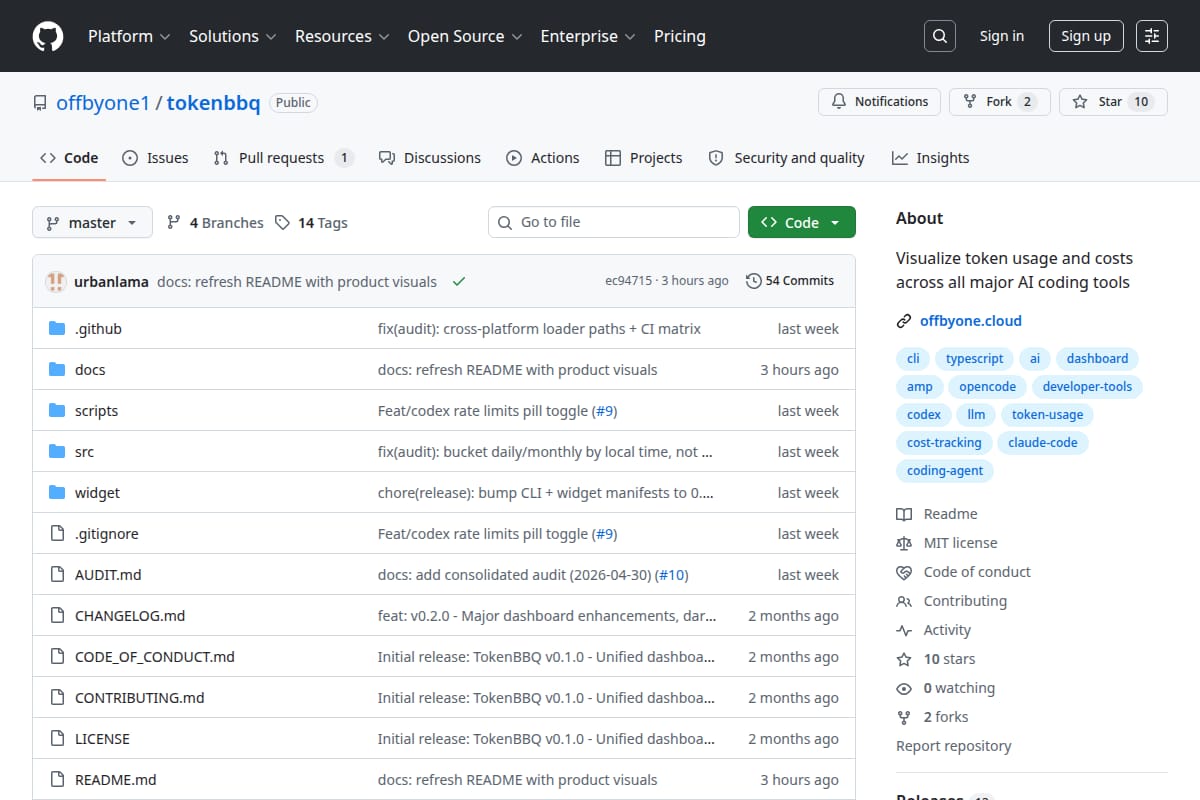Click the repository icon before offbyone1
This screenshot has height=800, width=1200.
point(40,103)
